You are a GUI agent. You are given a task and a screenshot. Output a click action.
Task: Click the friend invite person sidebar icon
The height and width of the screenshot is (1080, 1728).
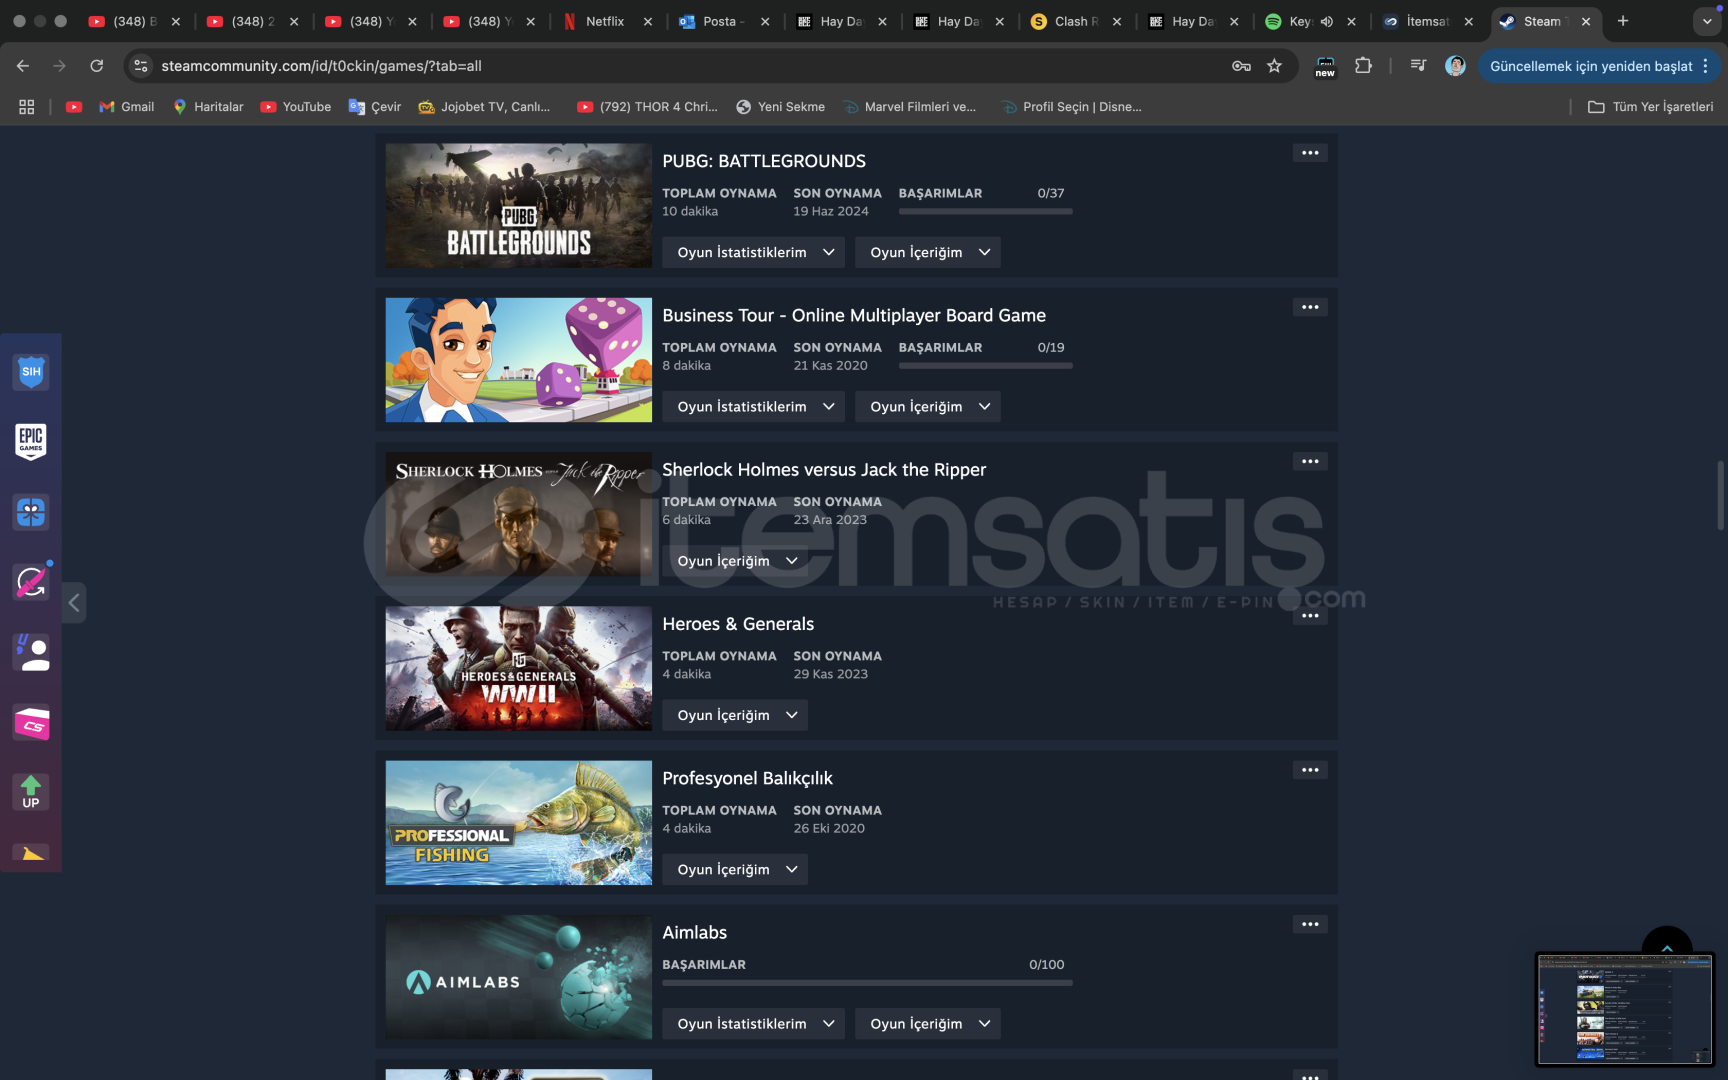(x=31, y=652)
